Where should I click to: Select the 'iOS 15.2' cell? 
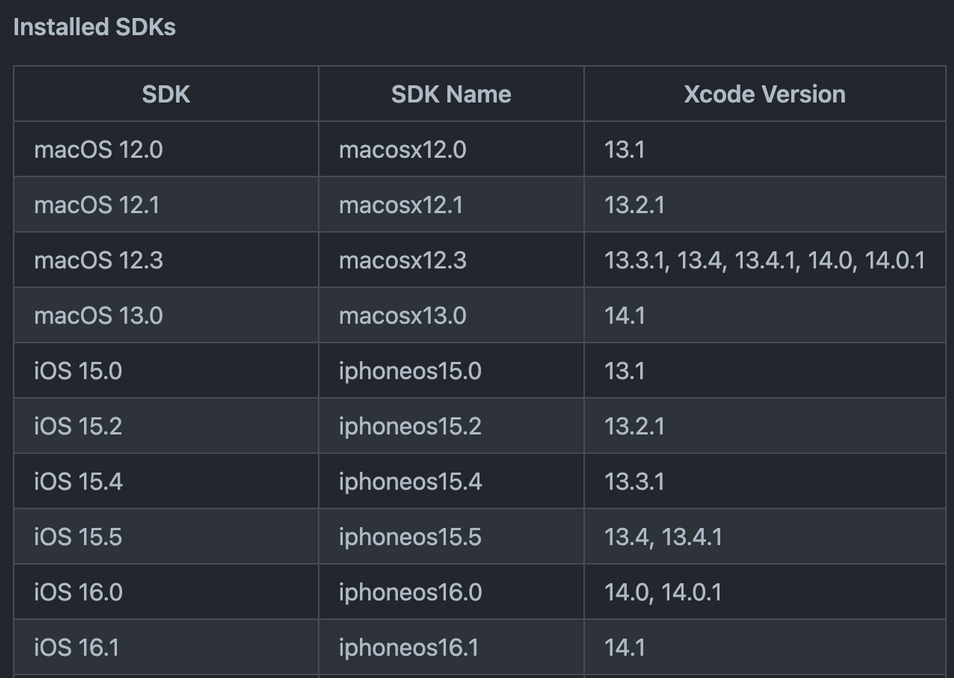[x=166, y=426]
